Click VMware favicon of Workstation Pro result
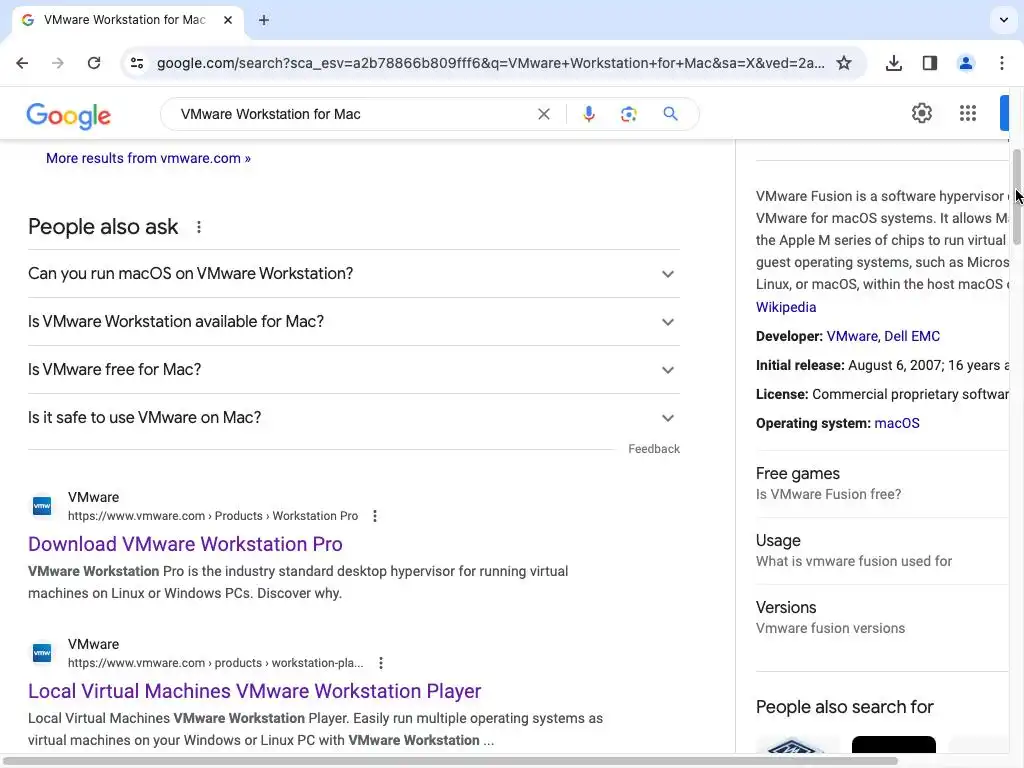The width and height of the screenshot is (1024, 768). pyautogui.click(x=42, y=506)
